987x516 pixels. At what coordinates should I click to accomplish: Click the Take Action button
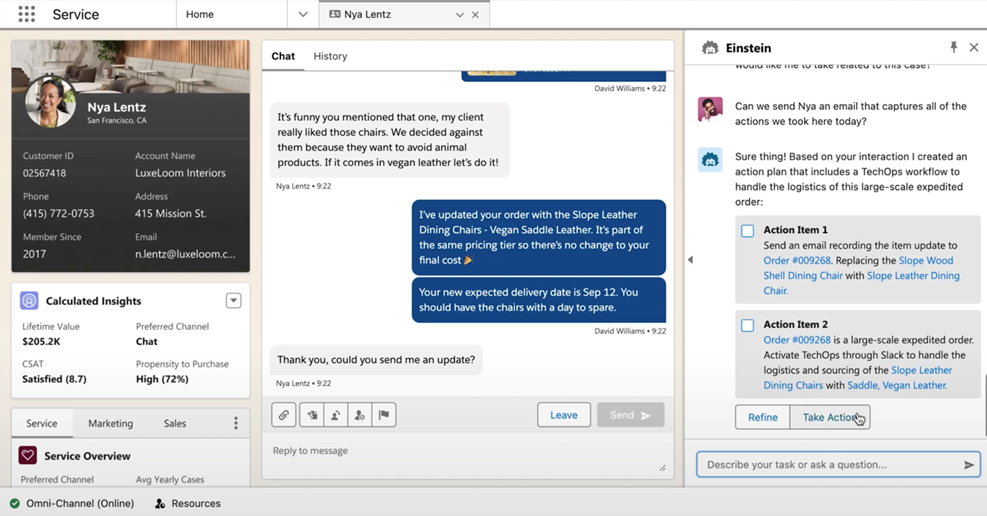(x=830, y=417)
